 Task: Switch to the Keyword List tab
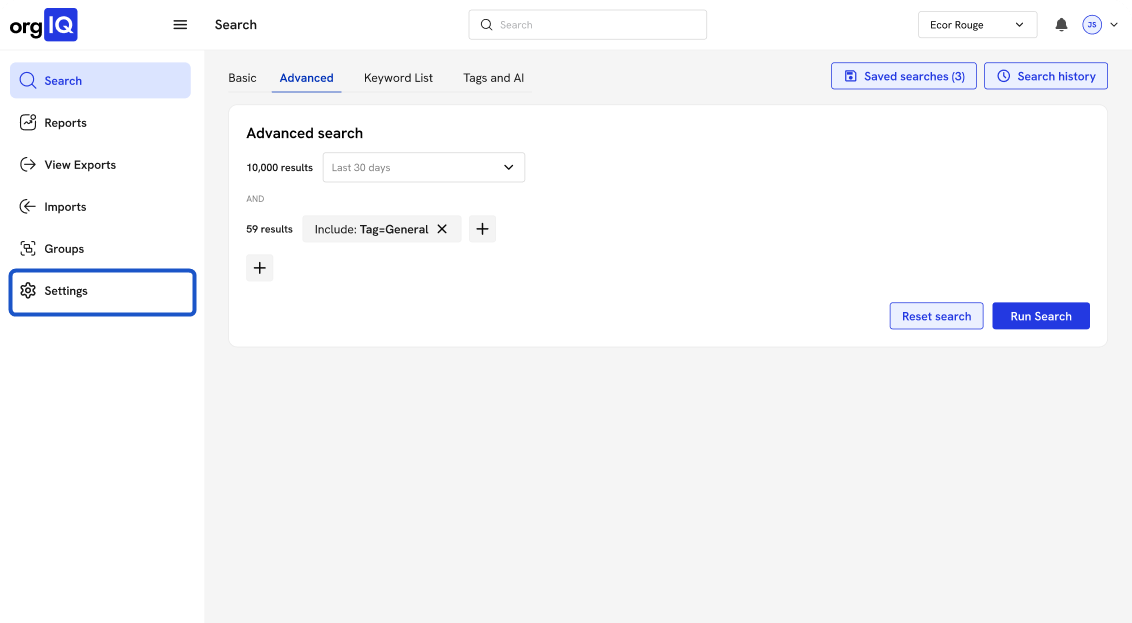tap(398, 78)
